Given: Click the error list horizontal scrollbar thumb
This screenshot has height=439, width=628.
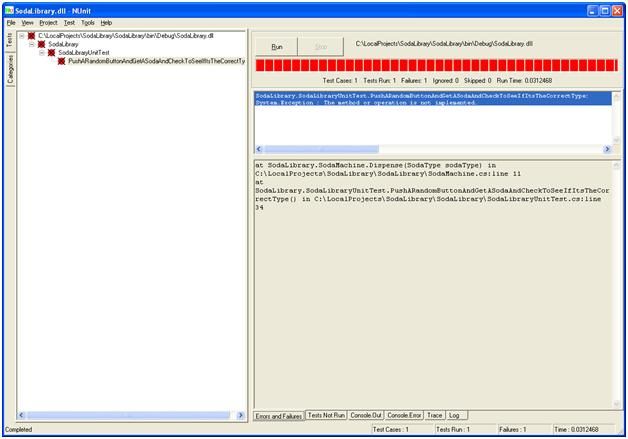Looking at the screenshot, I should [321, 149].
